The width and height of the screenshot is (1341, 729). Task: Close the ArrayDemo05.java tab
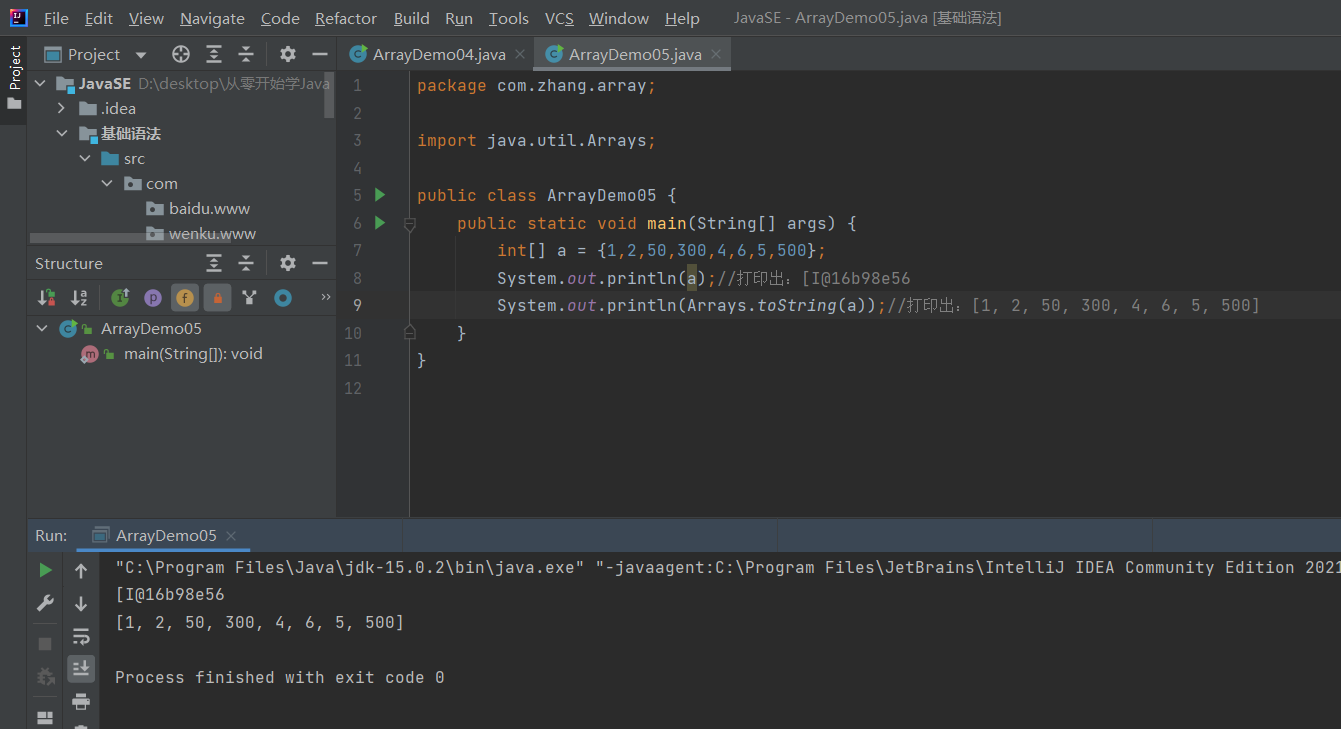coord(716,55)
